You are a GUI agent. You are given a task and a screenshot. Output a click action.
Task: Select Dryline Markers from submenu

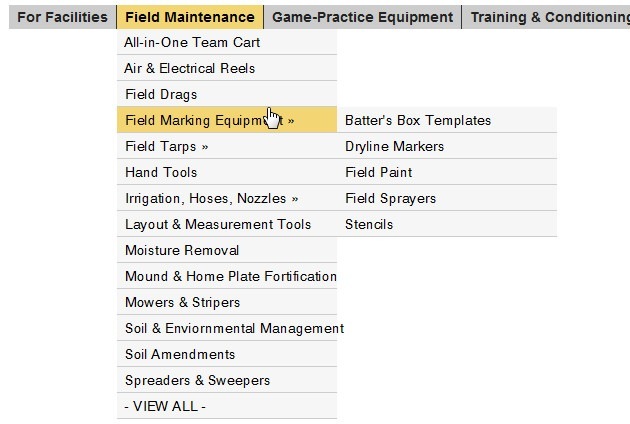(x=394, y=147)
